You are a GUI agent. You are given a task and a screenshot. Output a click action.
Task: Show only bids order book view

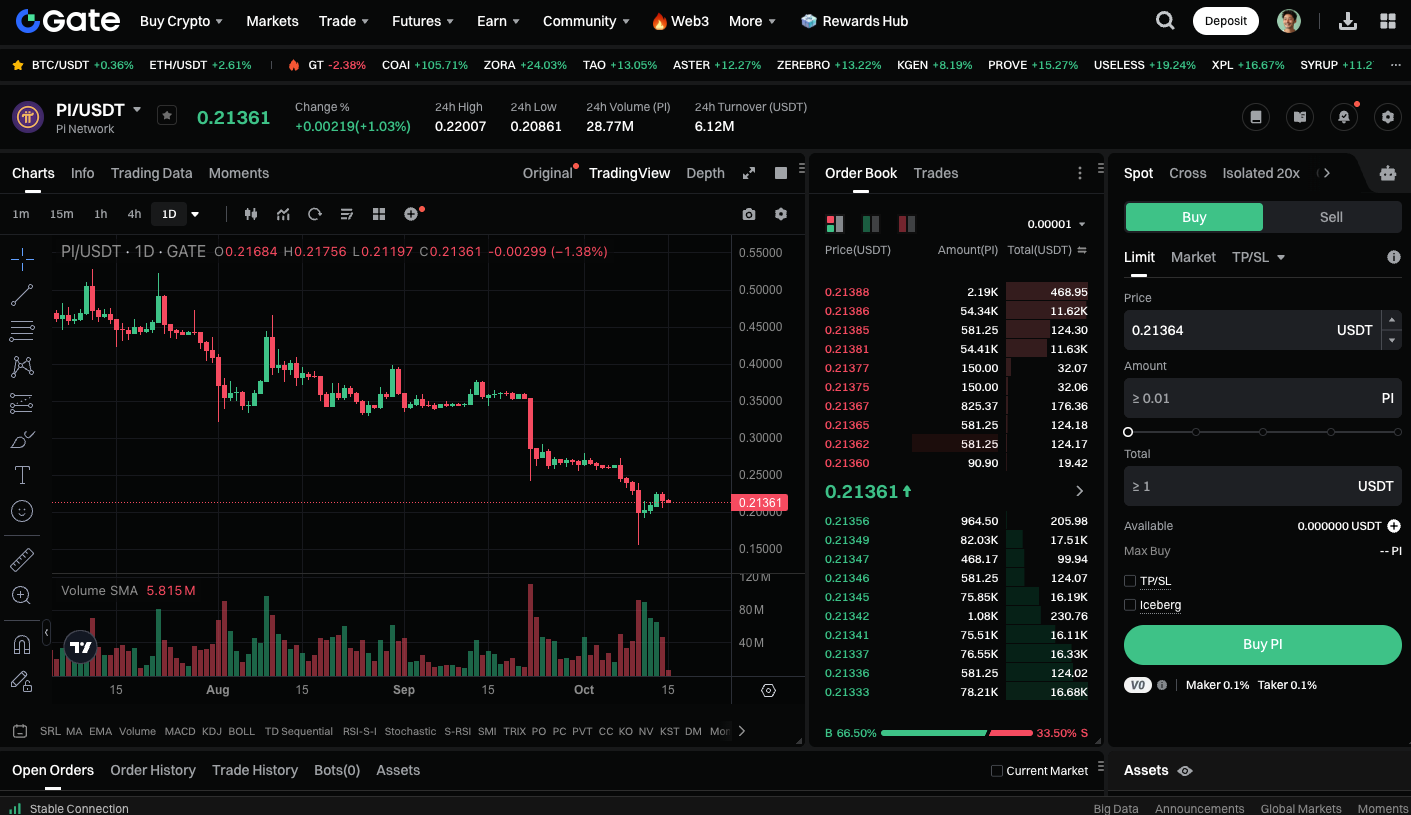pos(871,224)
